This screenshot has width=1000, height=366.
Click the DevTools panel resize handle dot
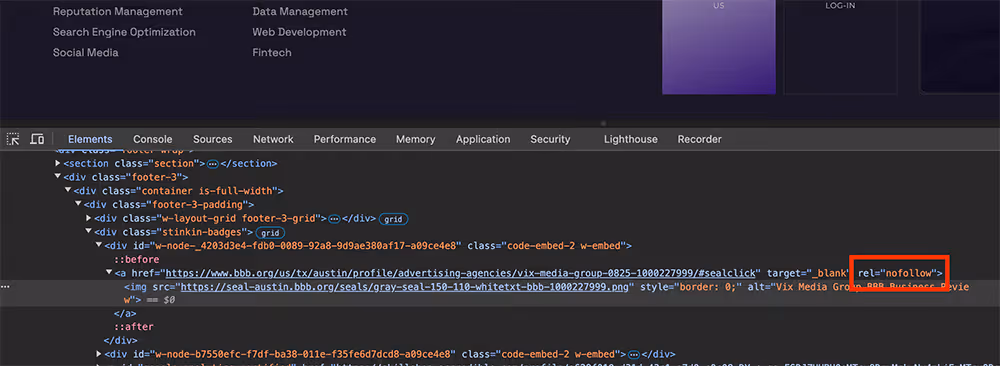(x=603, y=124)
